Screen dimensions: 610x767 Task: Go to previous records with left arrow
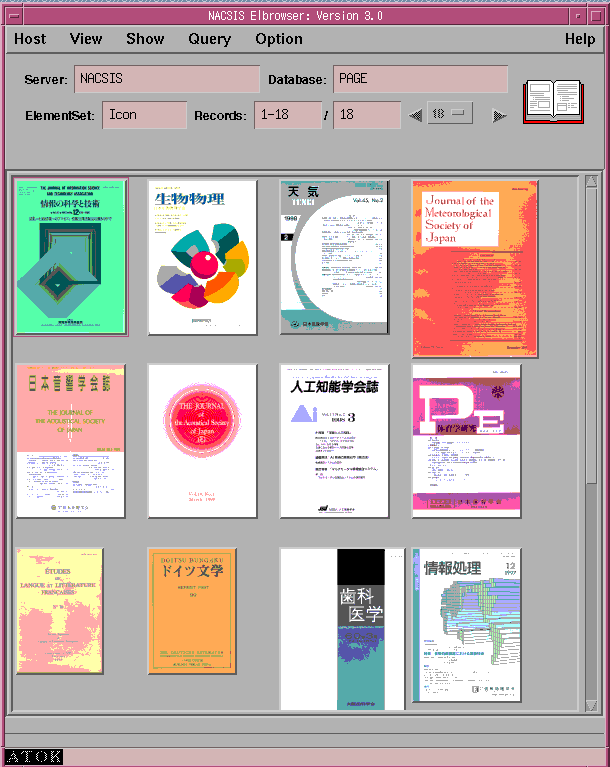[x=415, y=116]
